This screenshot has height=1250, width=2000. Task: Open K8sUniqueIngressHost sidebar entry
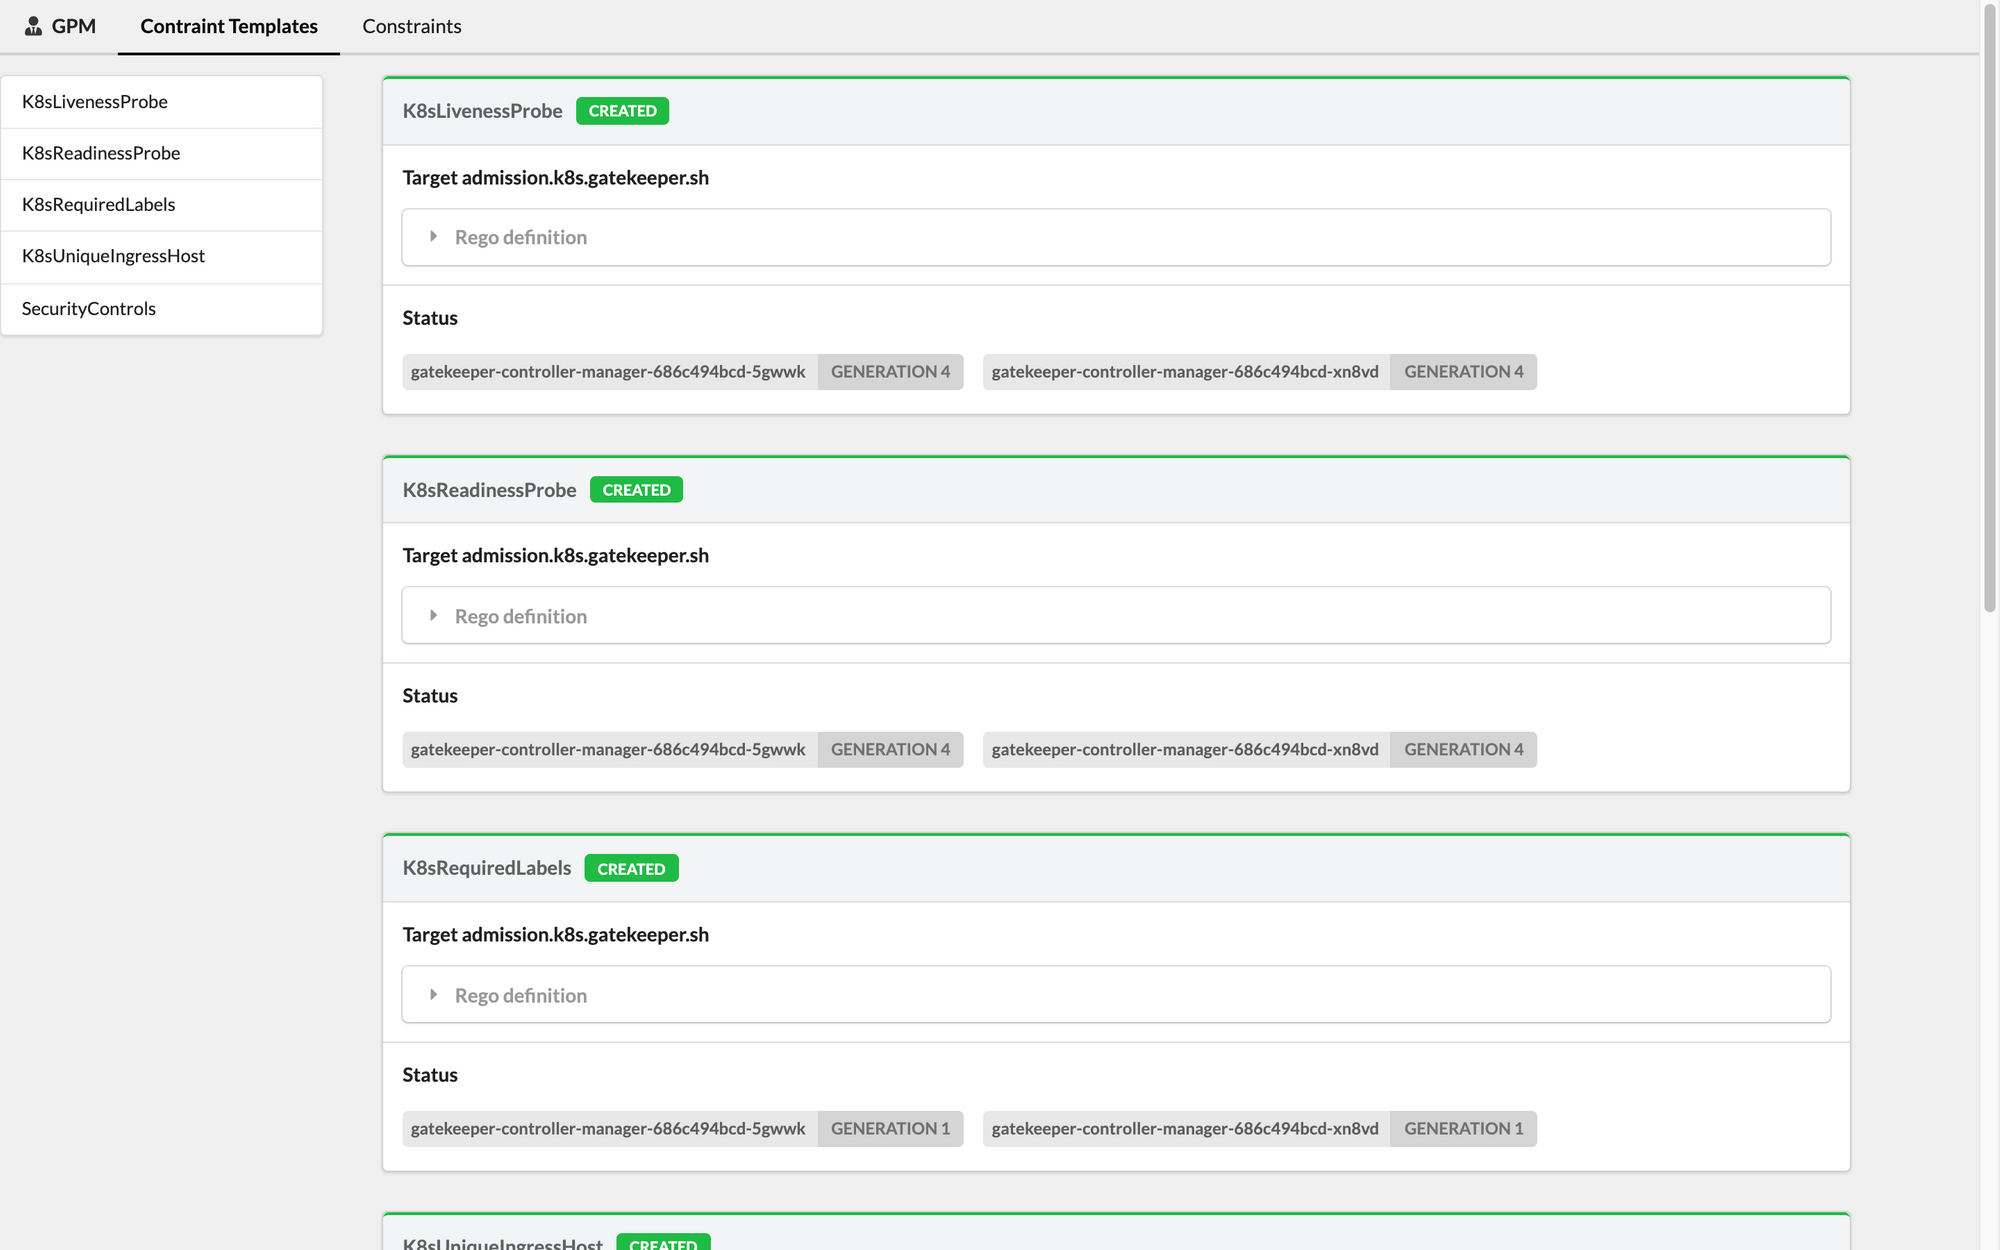pyautogui.click(x=113, y=256)
